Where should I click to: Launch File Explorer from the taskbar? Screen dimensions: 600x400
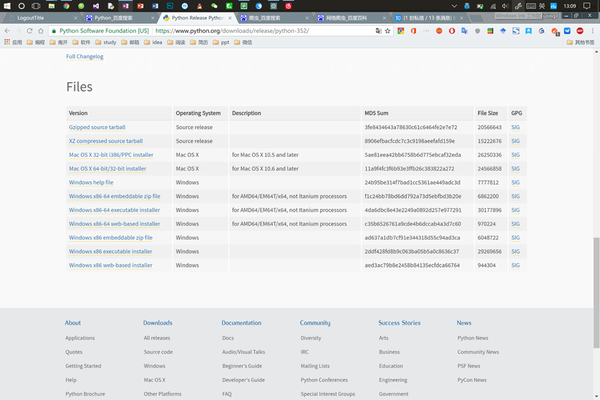click(51, 6)
